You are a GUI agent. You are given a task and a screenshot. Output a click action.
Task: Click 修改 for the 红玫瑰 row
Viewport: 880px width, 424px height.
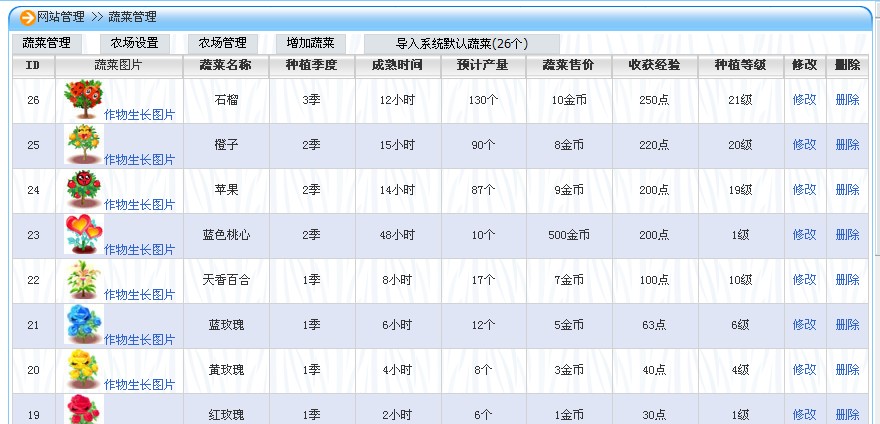click(804, 414)
